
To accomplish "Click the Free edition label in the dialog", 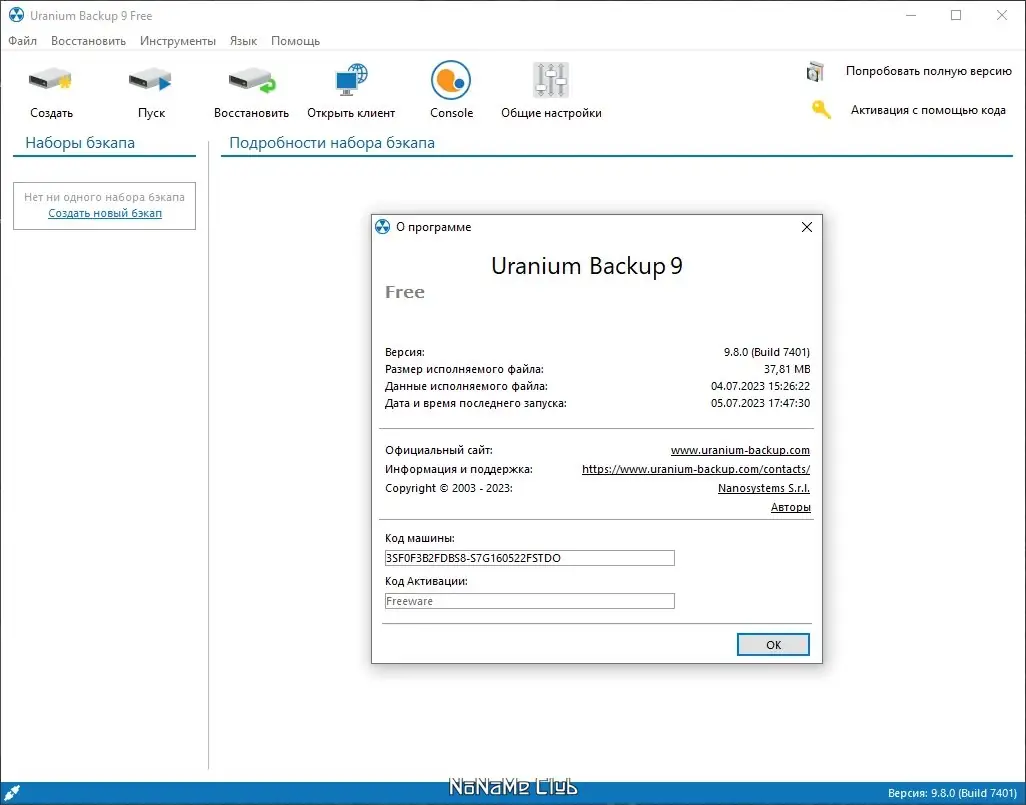I will (x=404, y=292).
